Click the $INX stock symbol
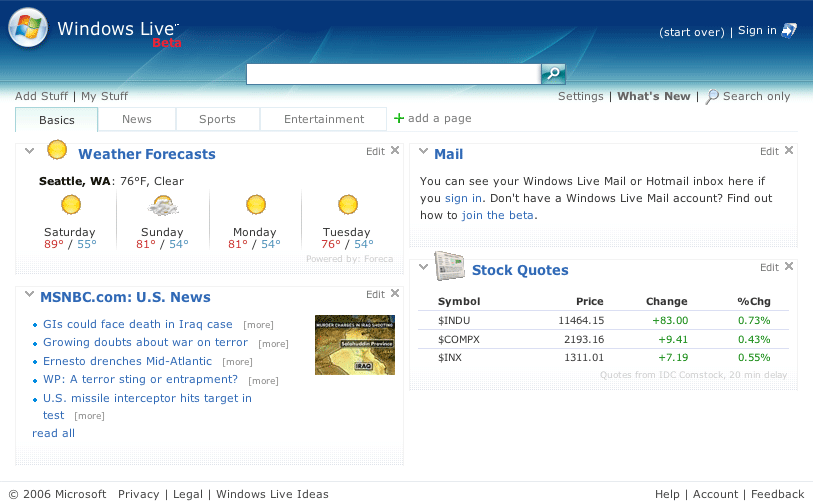Screen dimensions: 813x504 point(450,358)
